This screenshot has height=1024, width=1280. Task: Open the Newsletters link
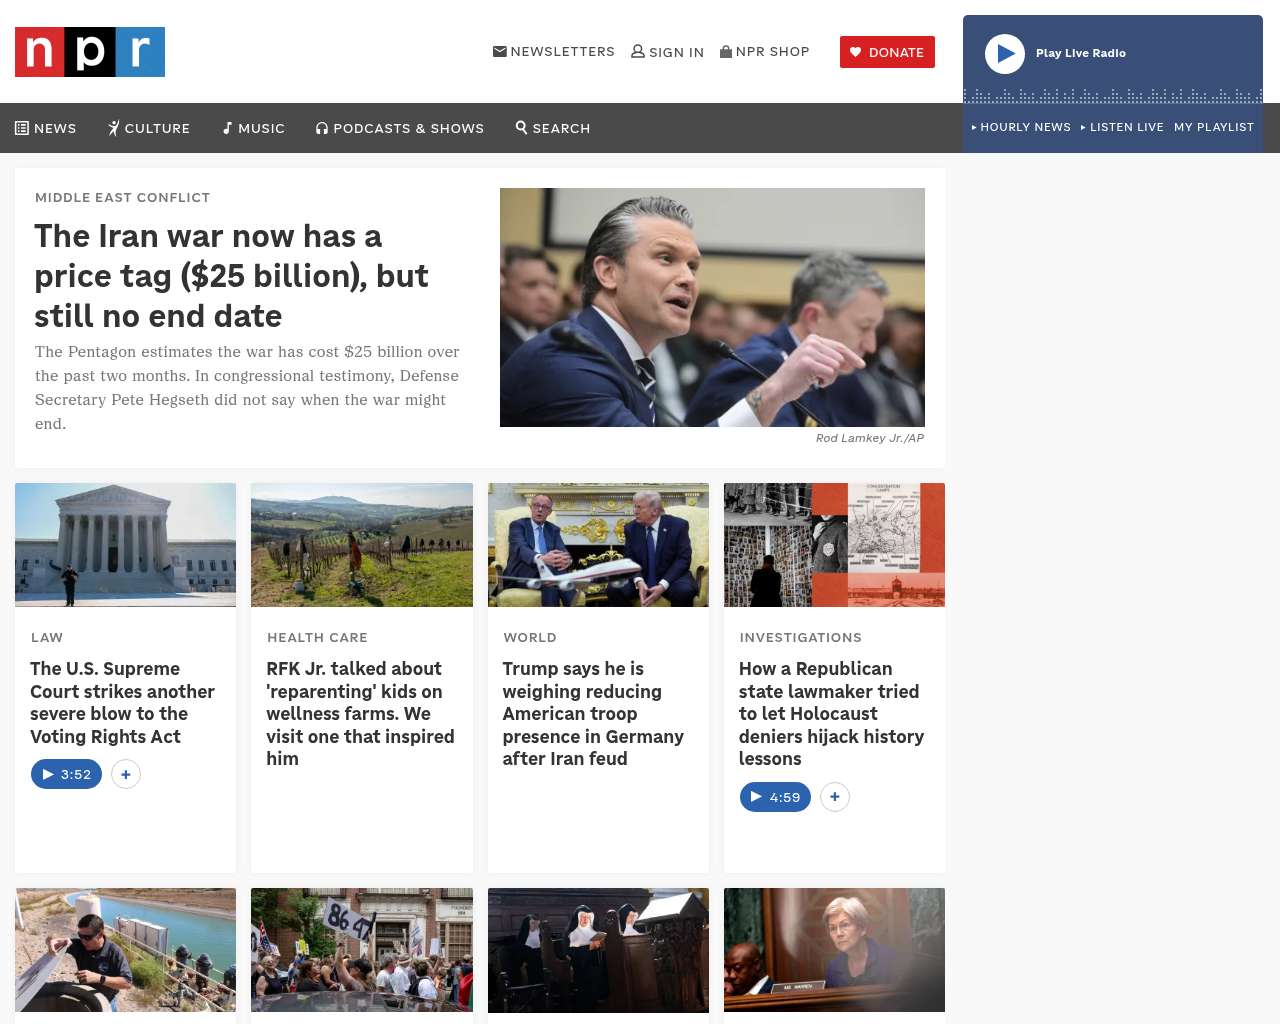(x=553, y=52)
